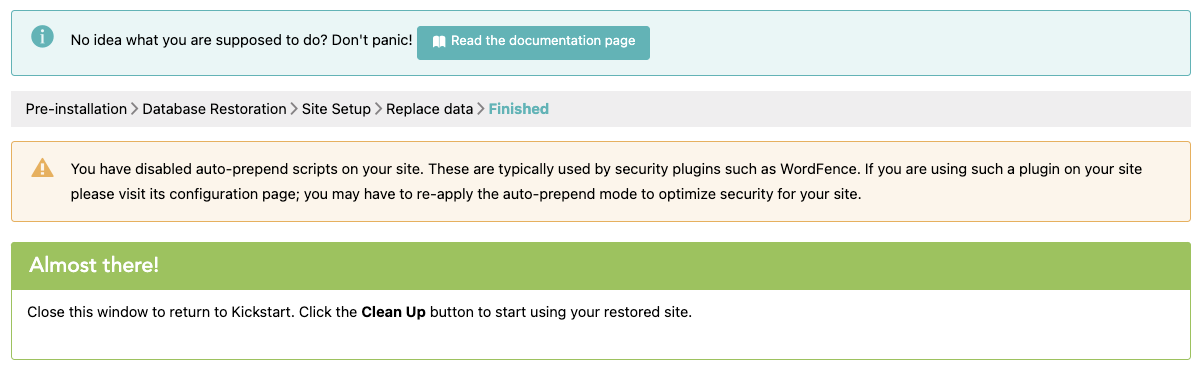Click the chevron after Pre-installation
Image resolution: width=1200 pixels, height=379 pixels.
(135, 109)
